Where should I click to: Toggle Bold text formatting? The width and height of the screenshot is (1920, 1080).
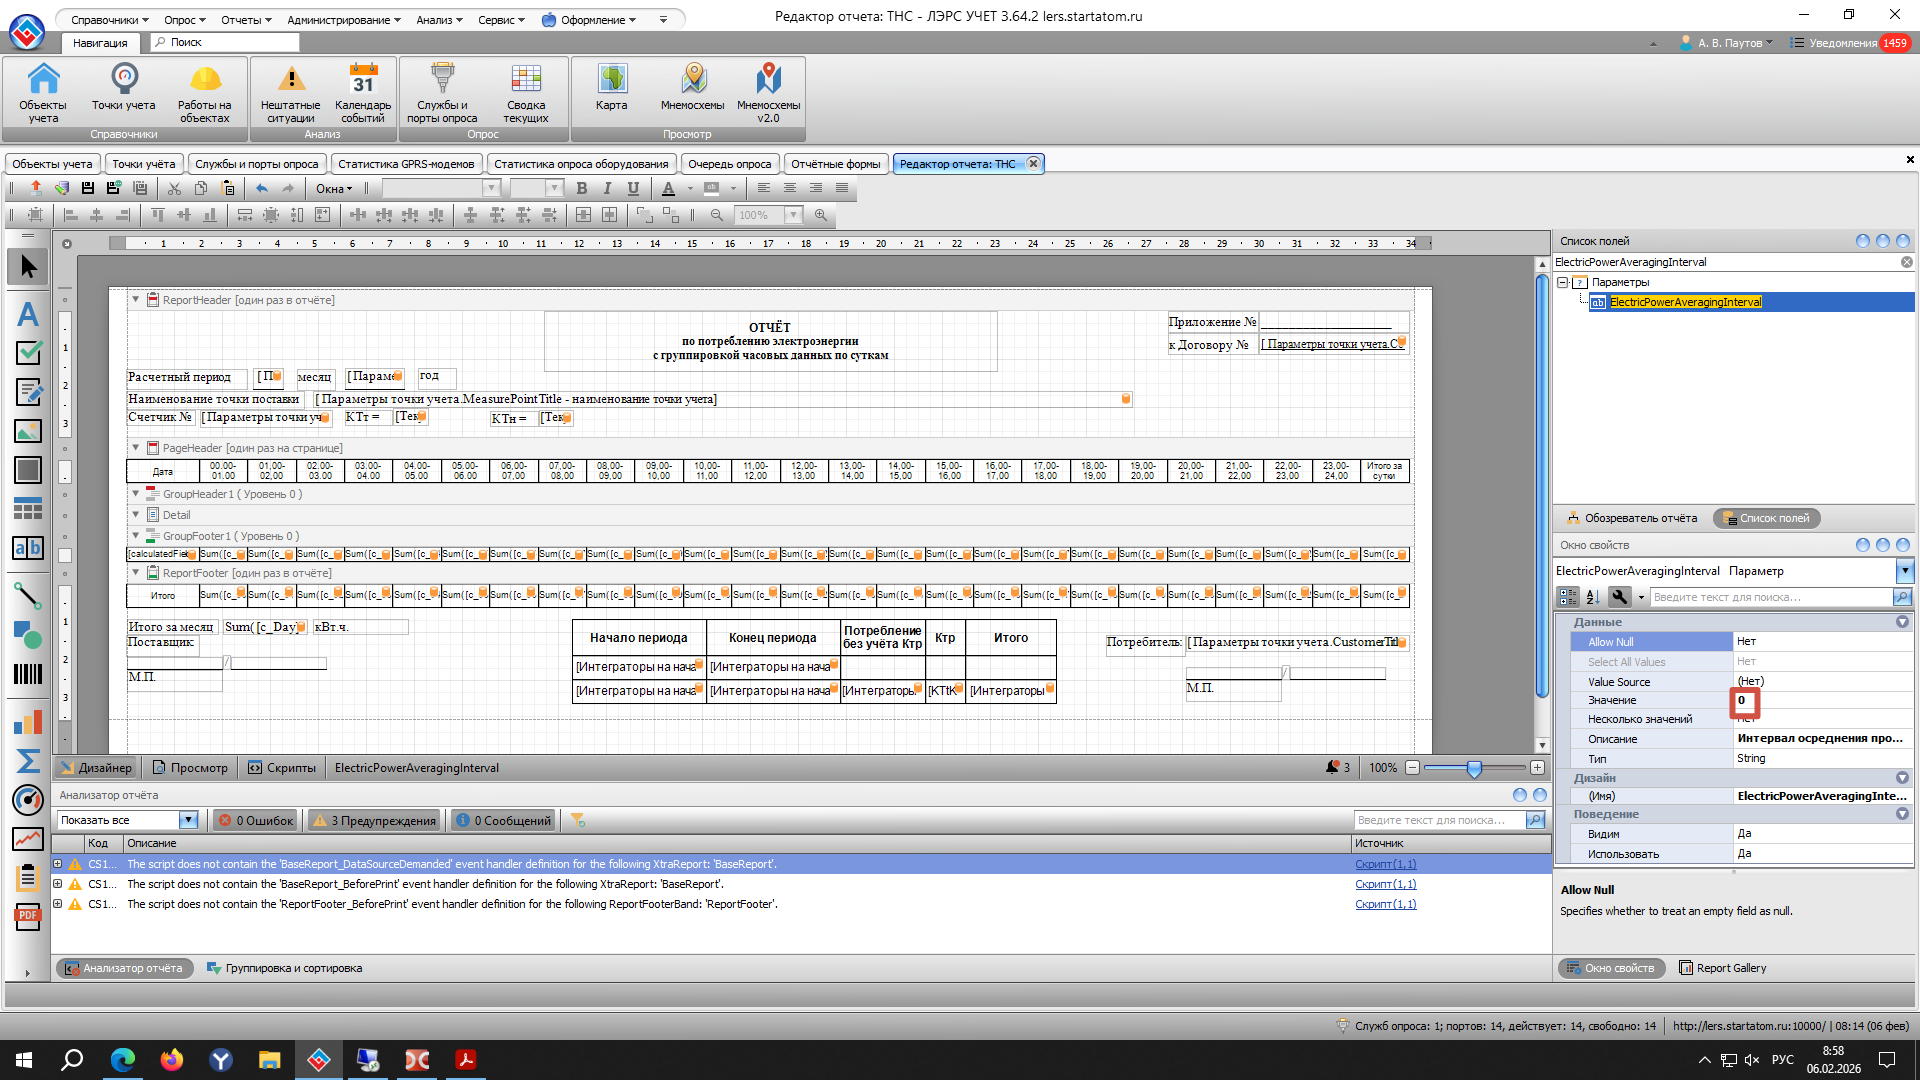click(x=582, y=189)
